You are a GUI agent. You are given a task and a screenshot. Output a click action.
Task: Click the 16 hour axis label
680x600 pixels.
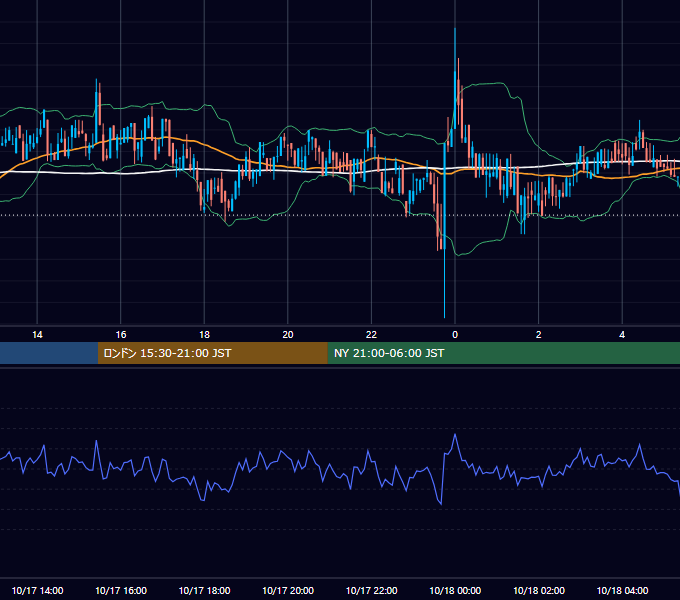[x=121, y=335]
